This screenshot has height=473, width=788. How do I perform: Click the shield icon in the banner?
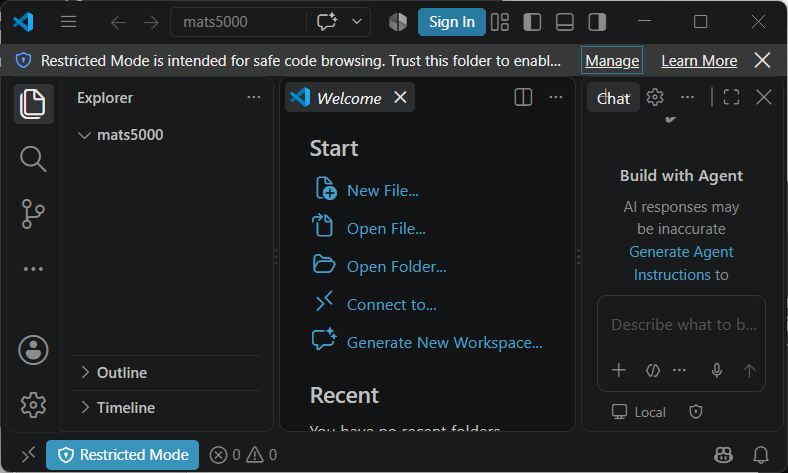pyautogui.click(x=23, y=60)
